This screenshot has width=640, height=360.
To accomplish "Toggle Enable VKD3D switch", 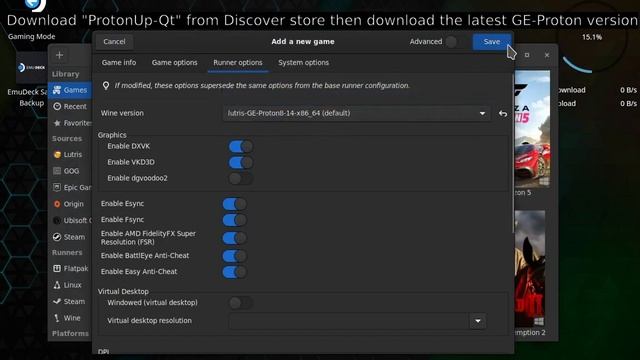I will coord(241,162).
